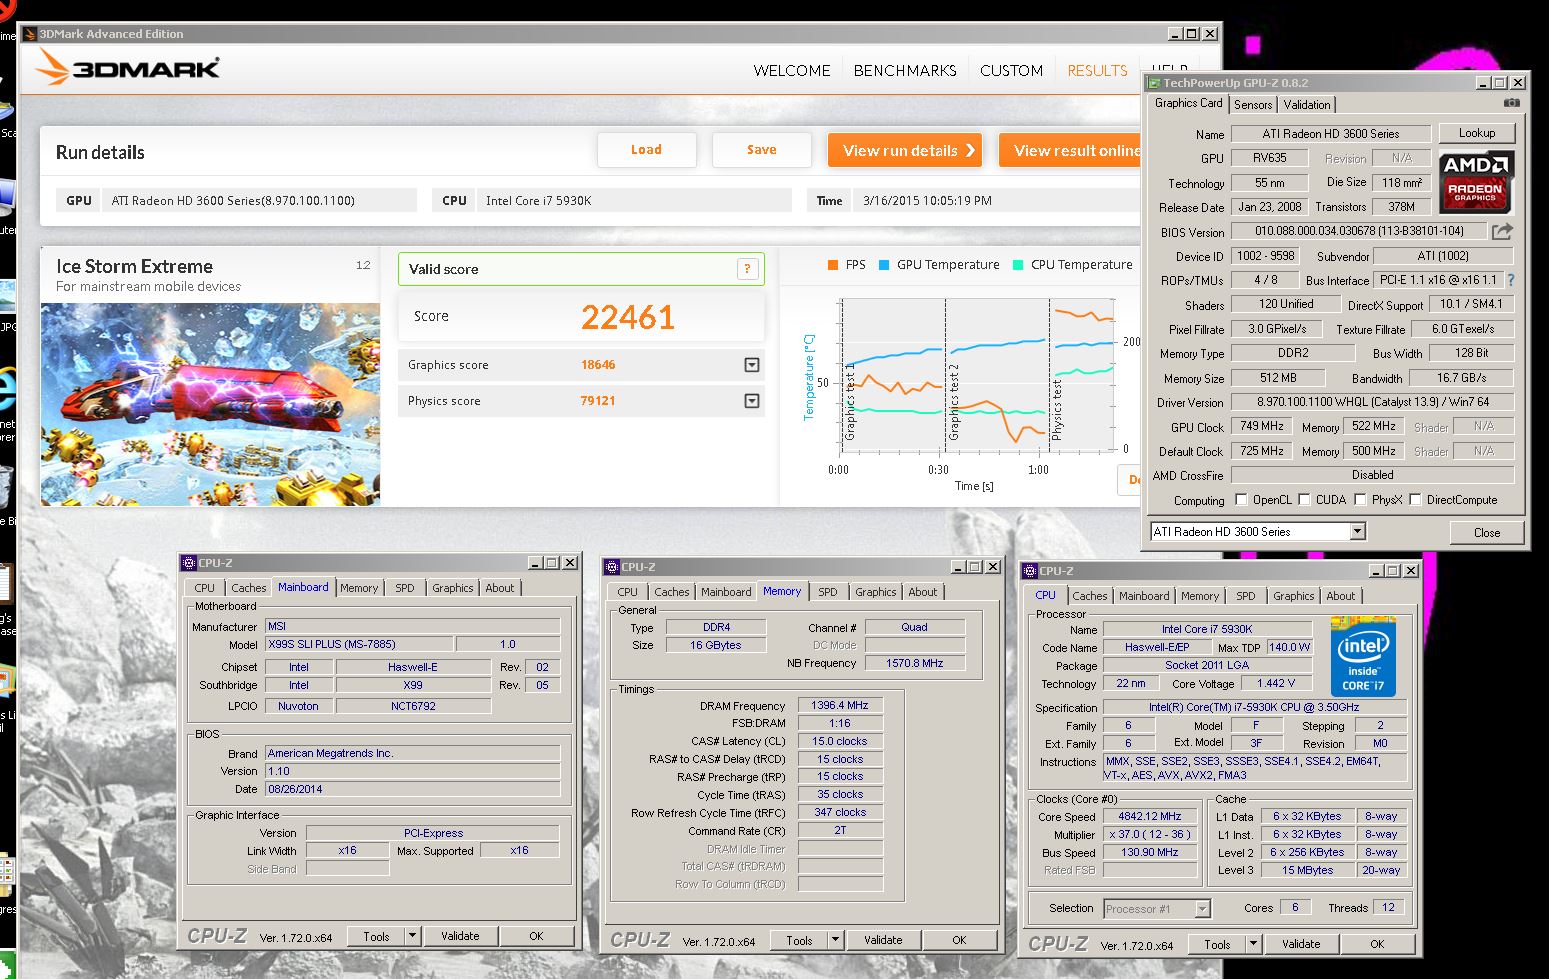Click the Intel Core i7 logo in CPU-Z

pyautogui.click(x=1363, y=656)
